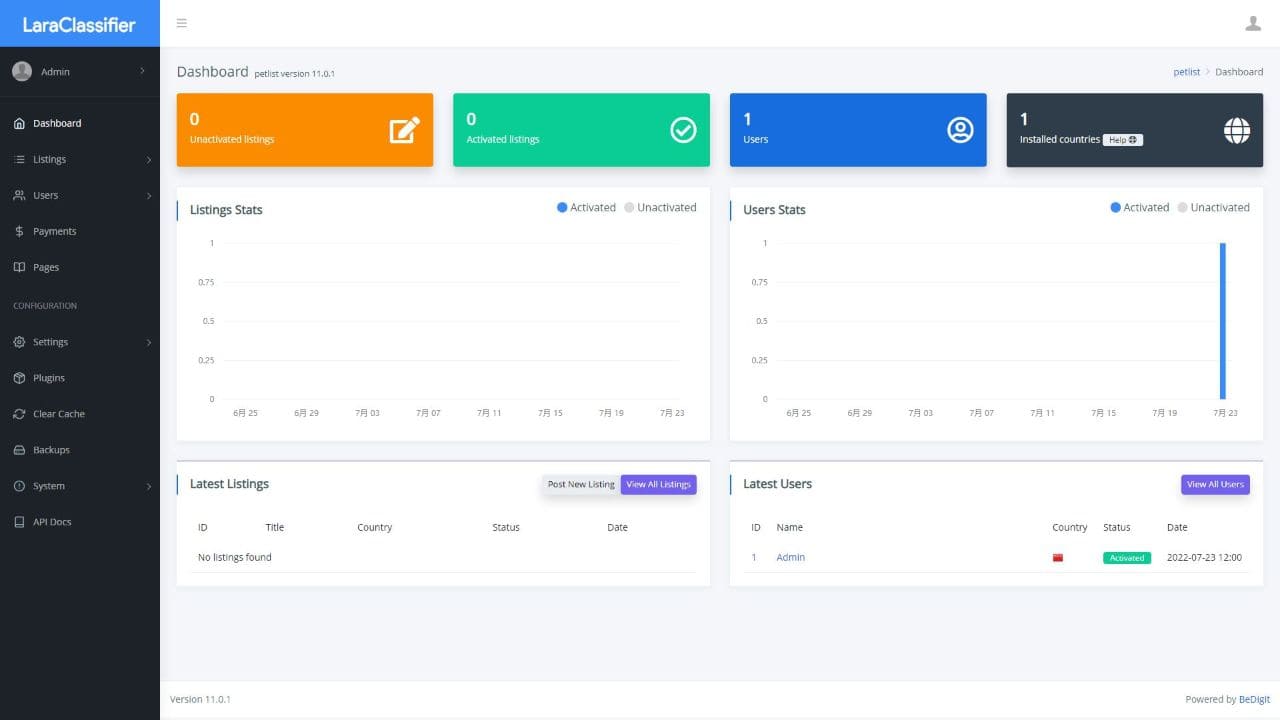Open the BeDigit link in footer

coord(1254,699)
